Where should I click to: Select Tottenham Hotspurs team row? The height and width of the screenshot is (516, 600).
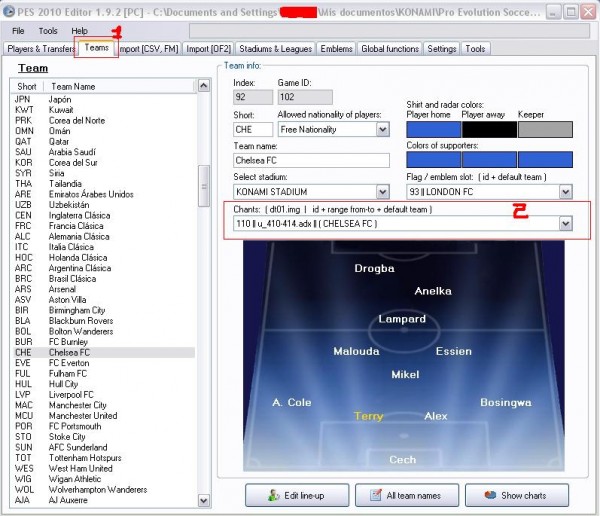(104, 458)
